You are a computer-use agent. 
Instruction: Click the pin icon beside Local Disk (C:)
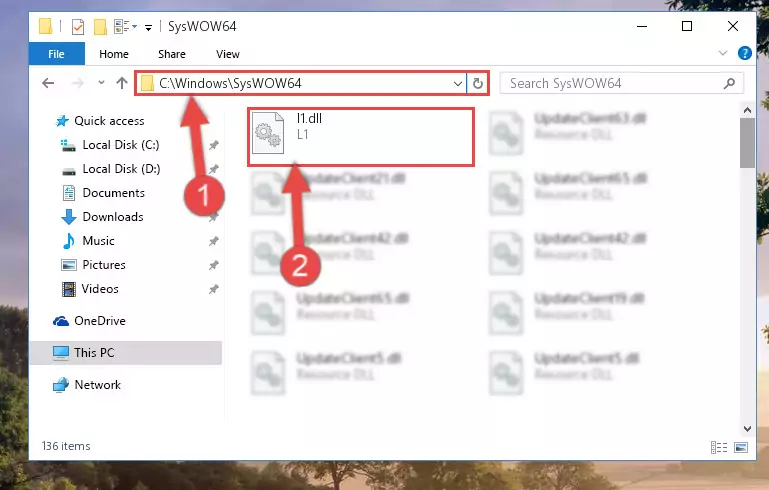tap(213, 145)
